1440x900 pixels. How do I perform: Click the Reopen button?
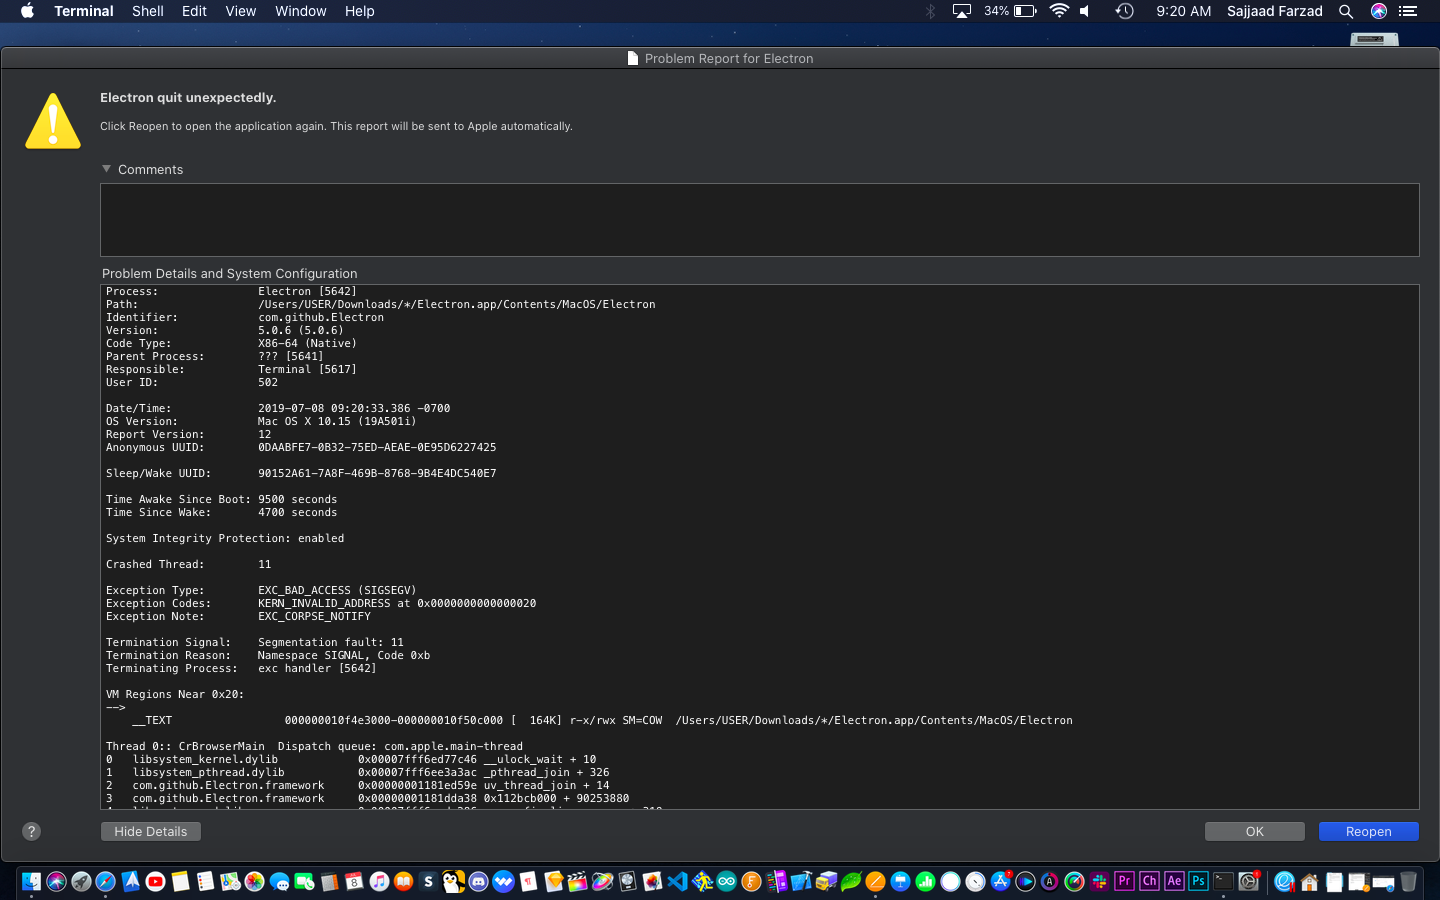1368,831
